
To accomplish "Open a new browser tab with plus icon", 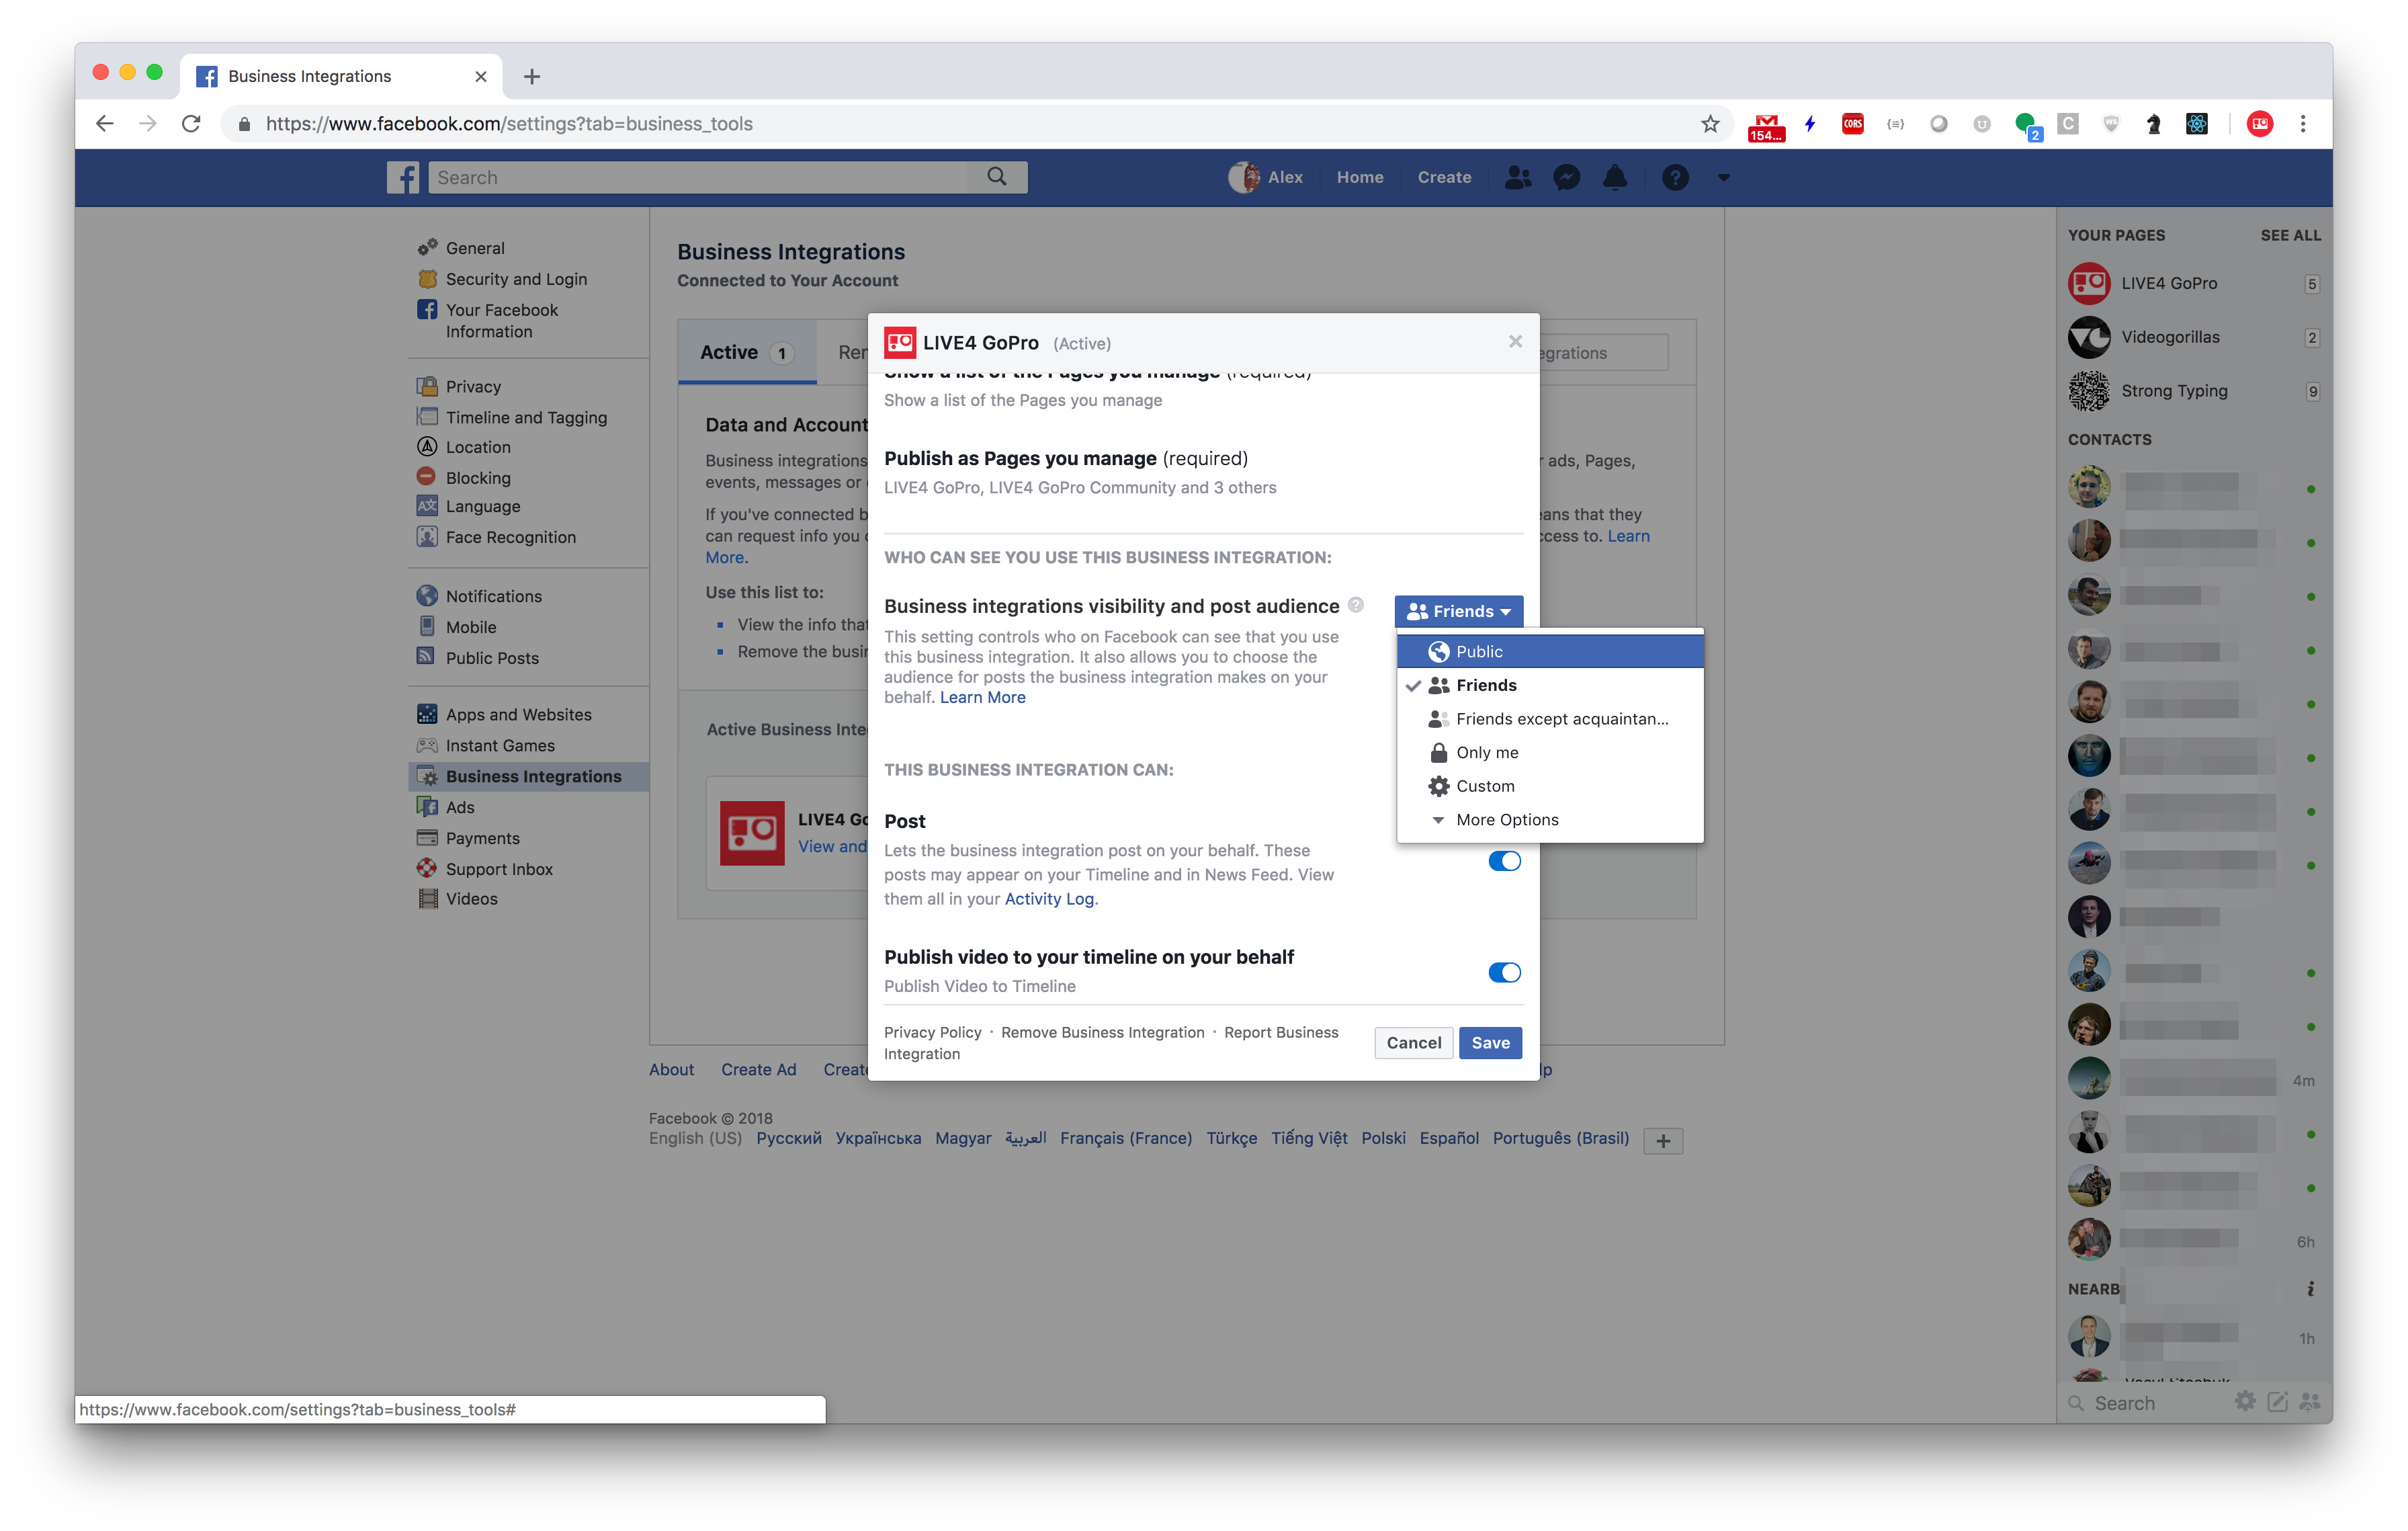I will point(532,76).
